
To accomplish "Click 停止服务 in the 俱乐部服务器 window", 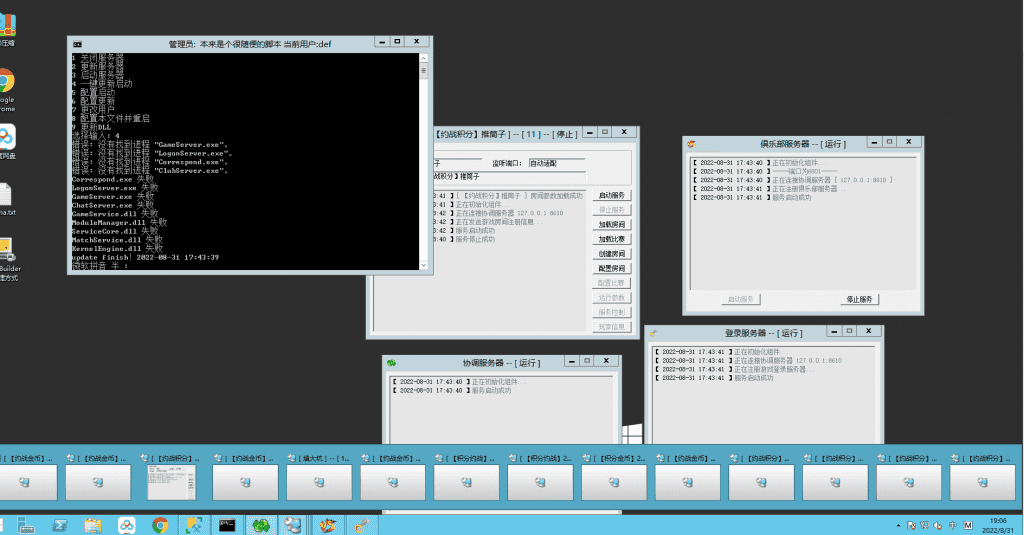I will 859,299.
